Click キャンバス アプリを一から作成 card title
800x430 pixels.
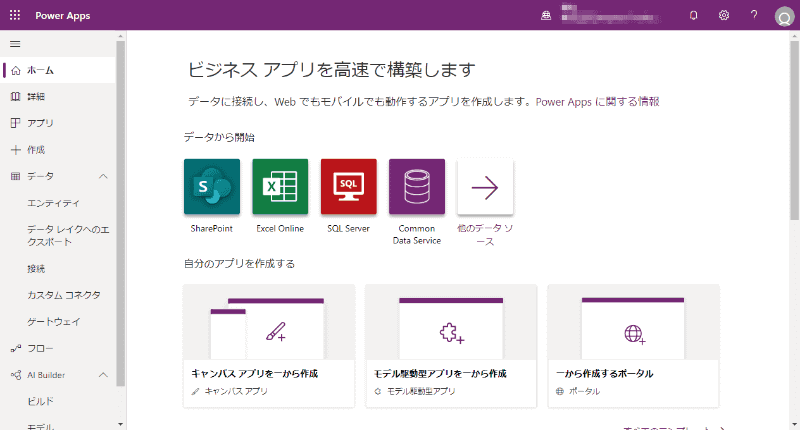(x=255, y=373)
